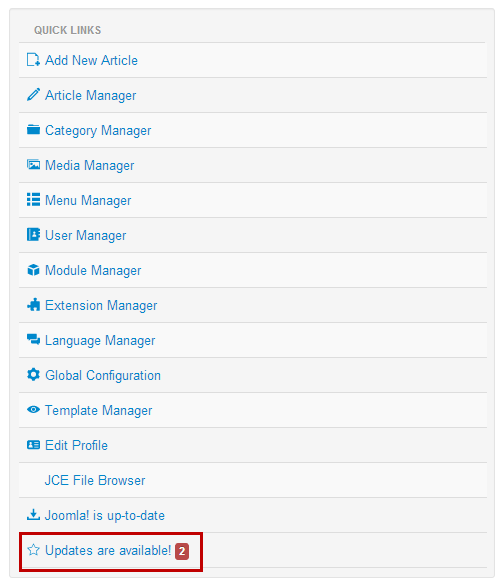Click the ID card icon for Edit Profile

point(33,445)
